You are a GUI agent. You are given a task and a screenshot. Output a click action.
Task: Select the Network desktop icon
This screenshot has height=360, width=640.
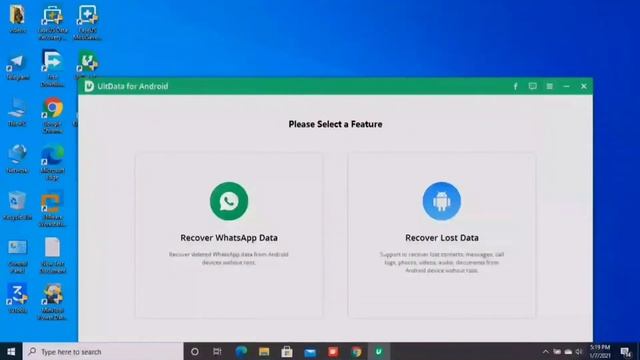click(18, 159)
